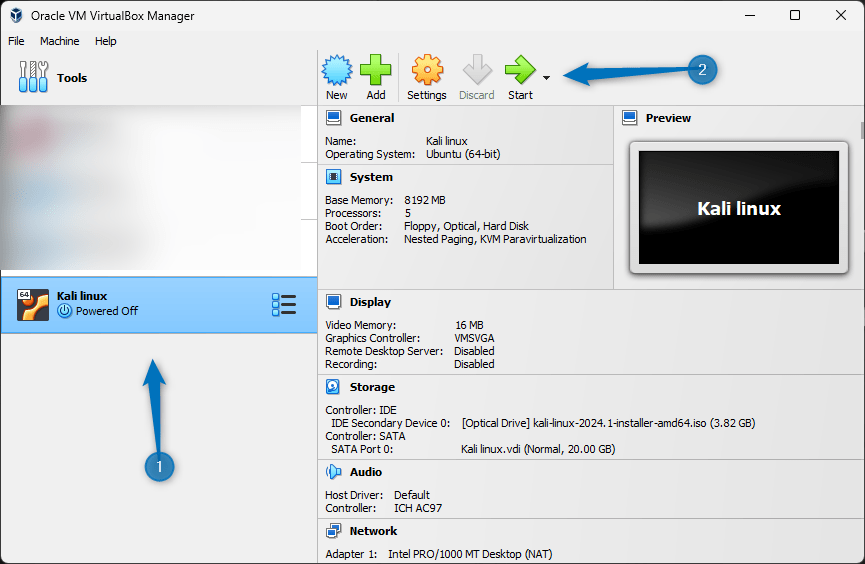Click the Adapter 1 Intel PRO/1000 MT Desktop entry
The width and height of the screenshot is (865, 564).
pos(470,554)
